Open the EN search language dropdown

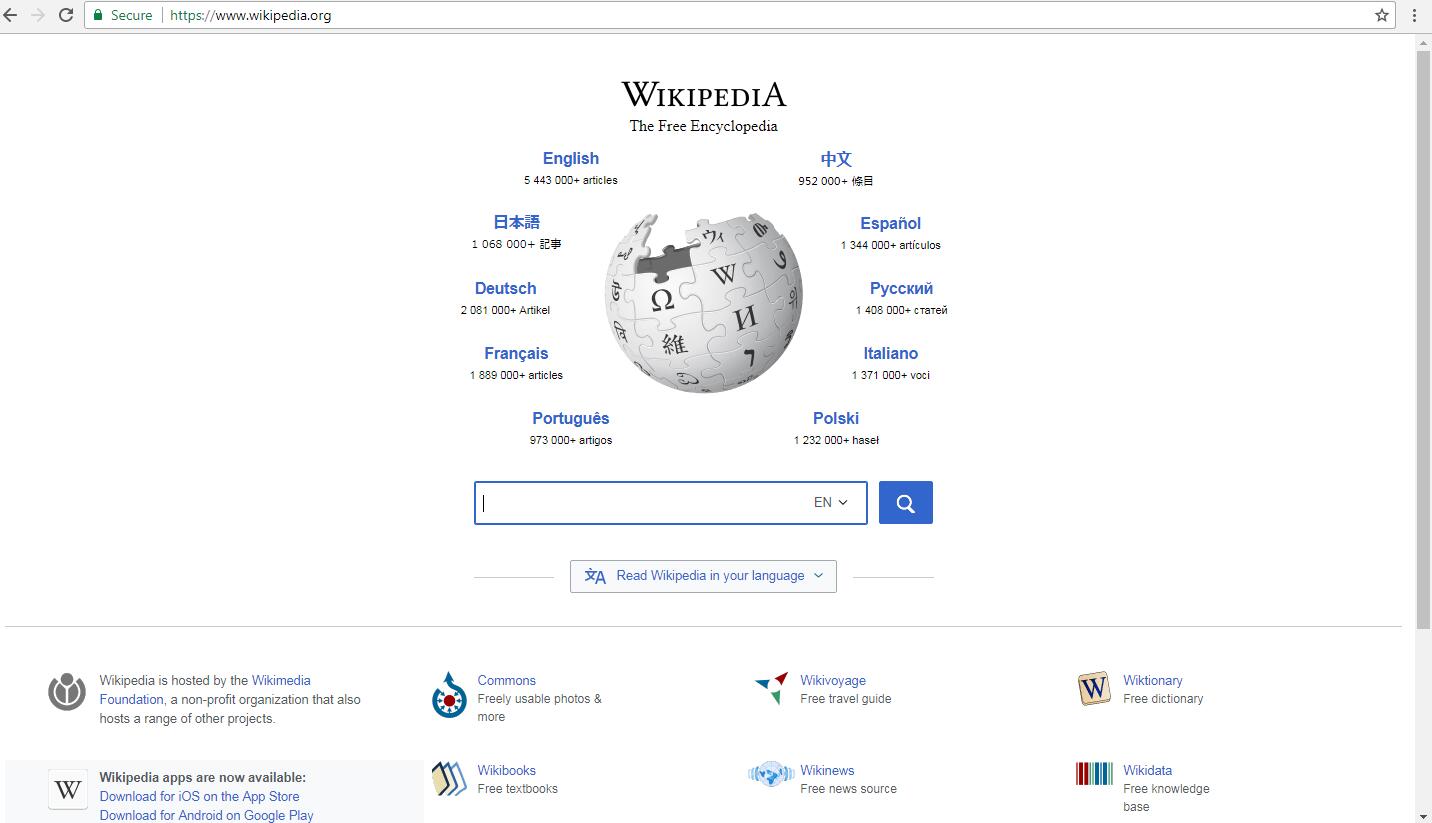tap(831, 503)
